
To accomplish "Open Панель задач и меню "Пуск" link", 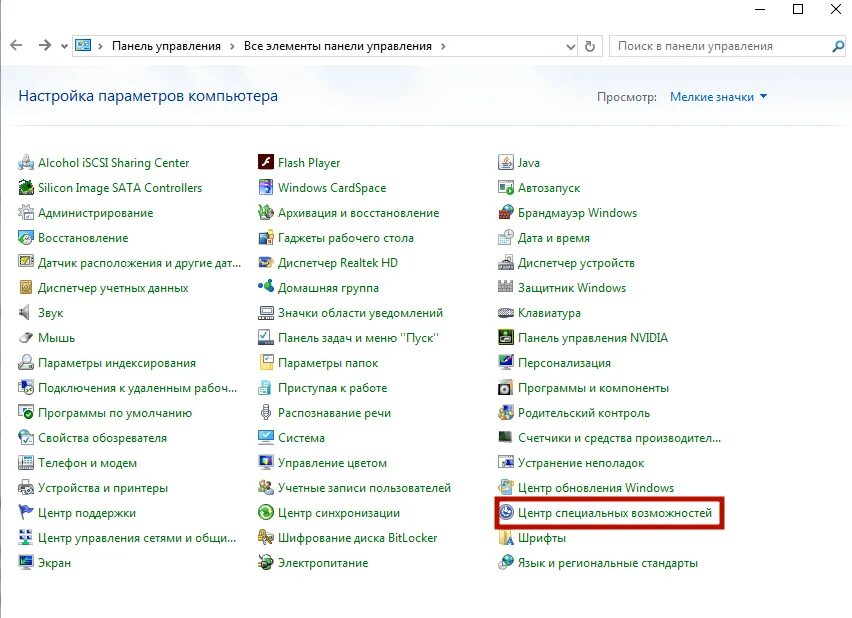I will pyautogui.click(x=358, y=338).
